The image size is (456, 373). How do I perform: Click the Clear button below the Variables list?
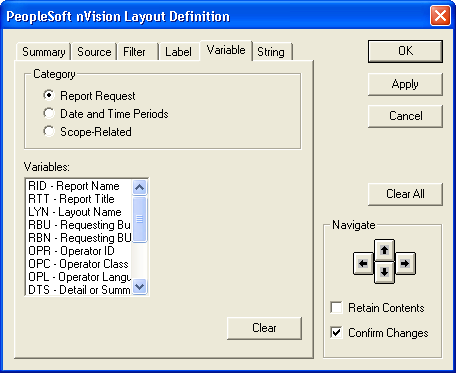tap(264, 328)
